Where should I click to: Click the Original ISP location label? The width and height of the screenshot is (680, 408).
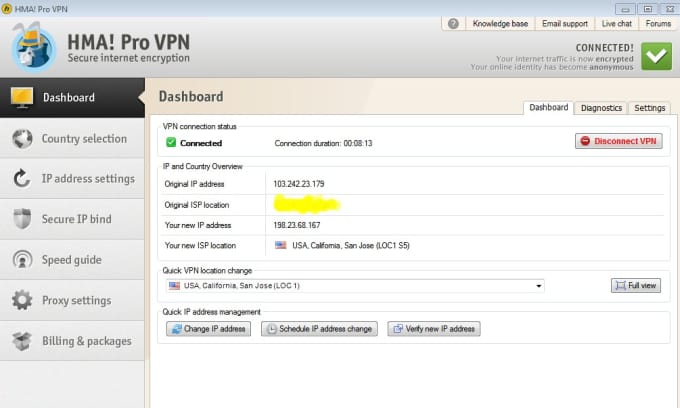point(197,205)
